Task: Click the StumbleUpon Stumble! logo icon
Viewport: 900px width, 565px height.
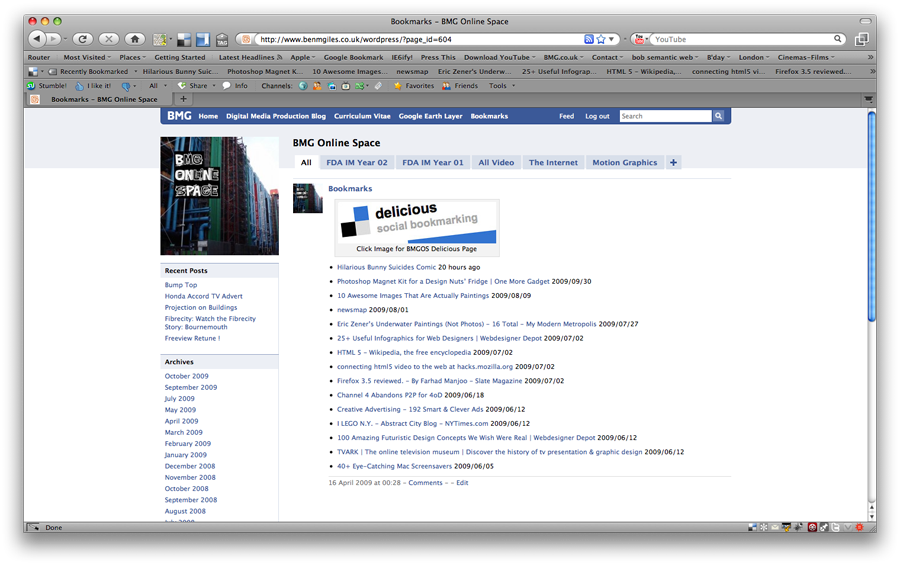Action: (31, 86)
